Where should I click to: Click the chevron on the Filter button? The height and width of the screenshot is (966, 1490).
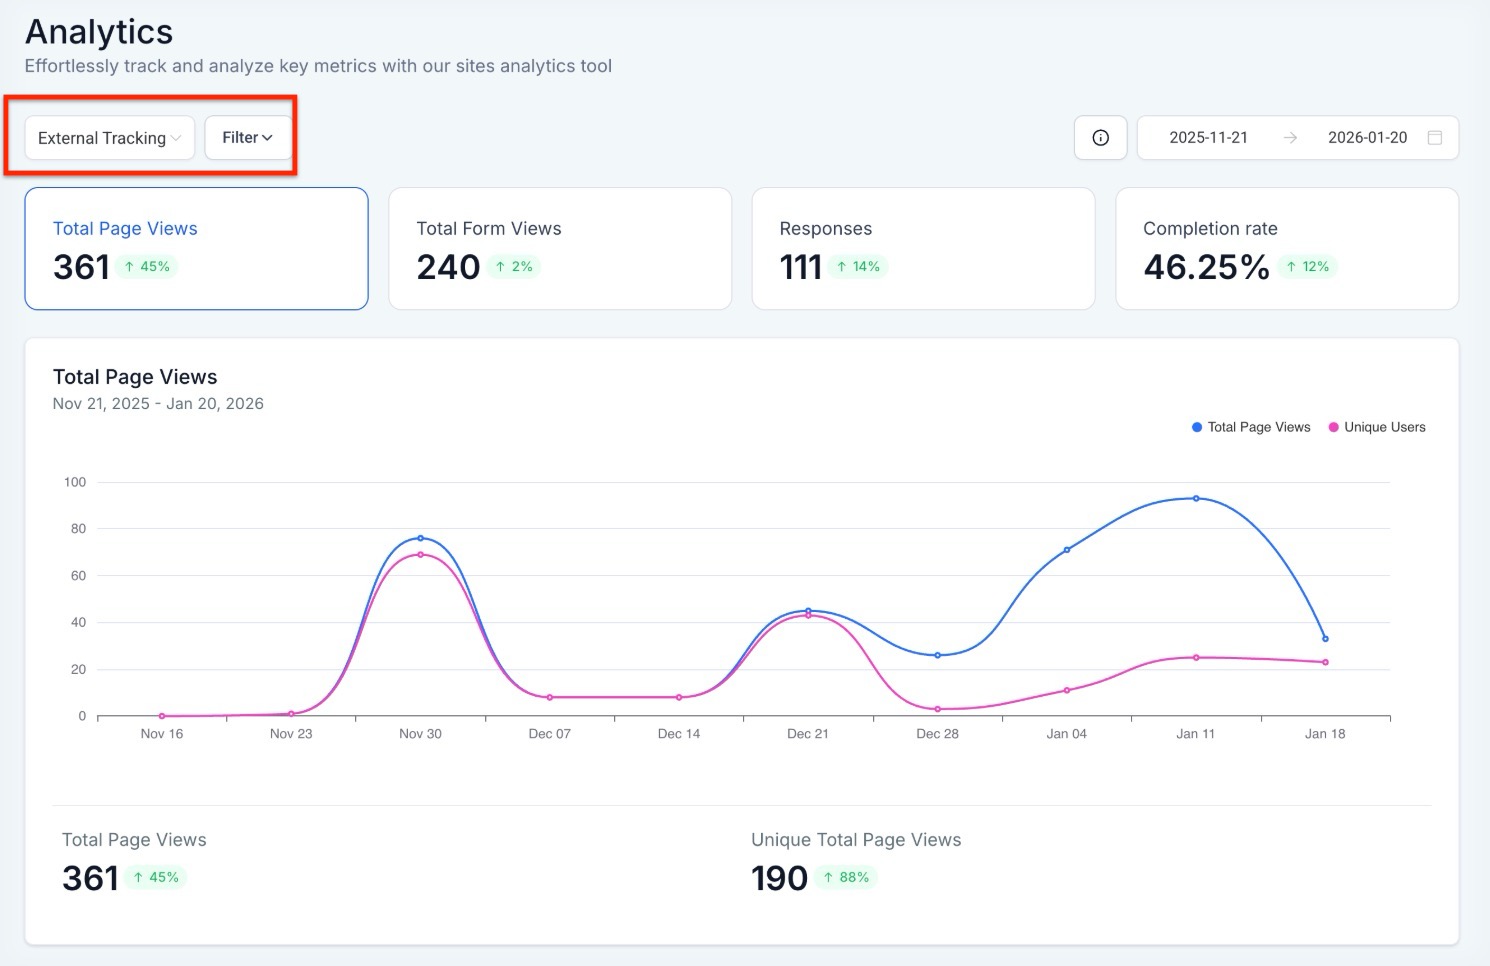268,138
